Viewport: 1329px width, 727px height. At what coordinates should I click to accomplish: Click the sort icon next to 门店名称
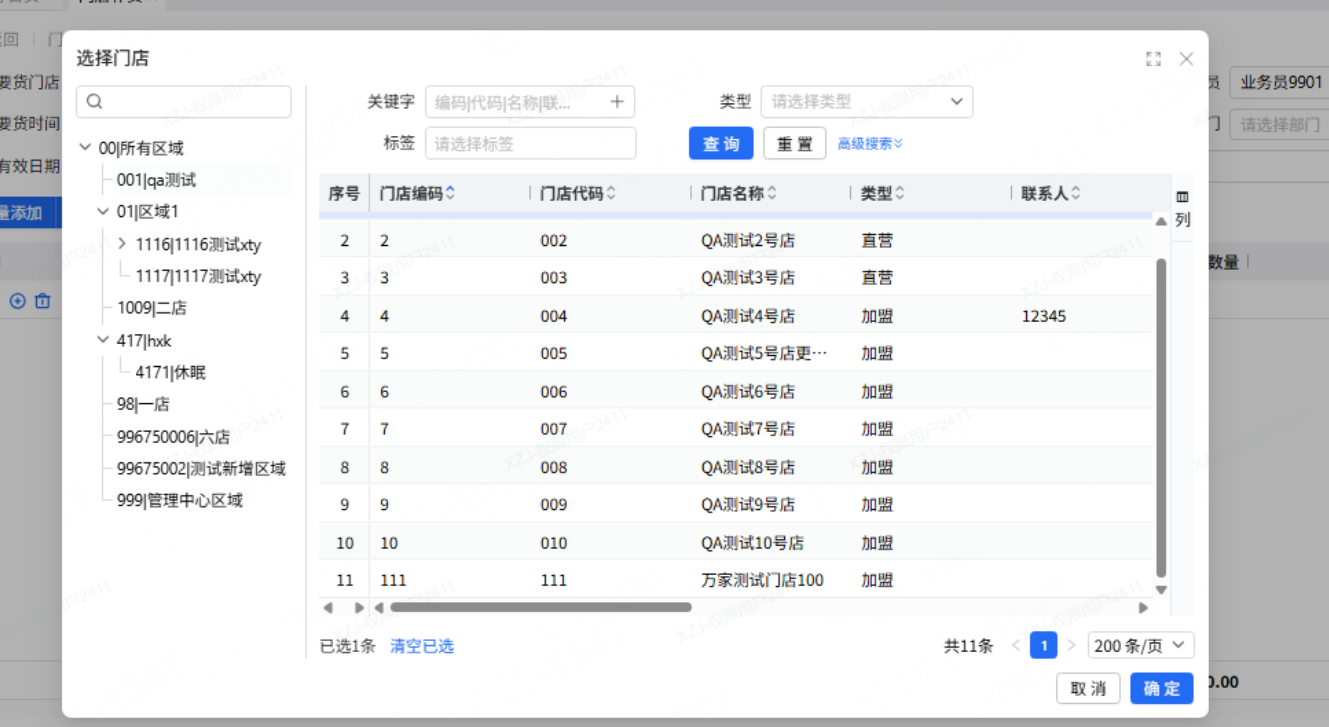[772, 193]
